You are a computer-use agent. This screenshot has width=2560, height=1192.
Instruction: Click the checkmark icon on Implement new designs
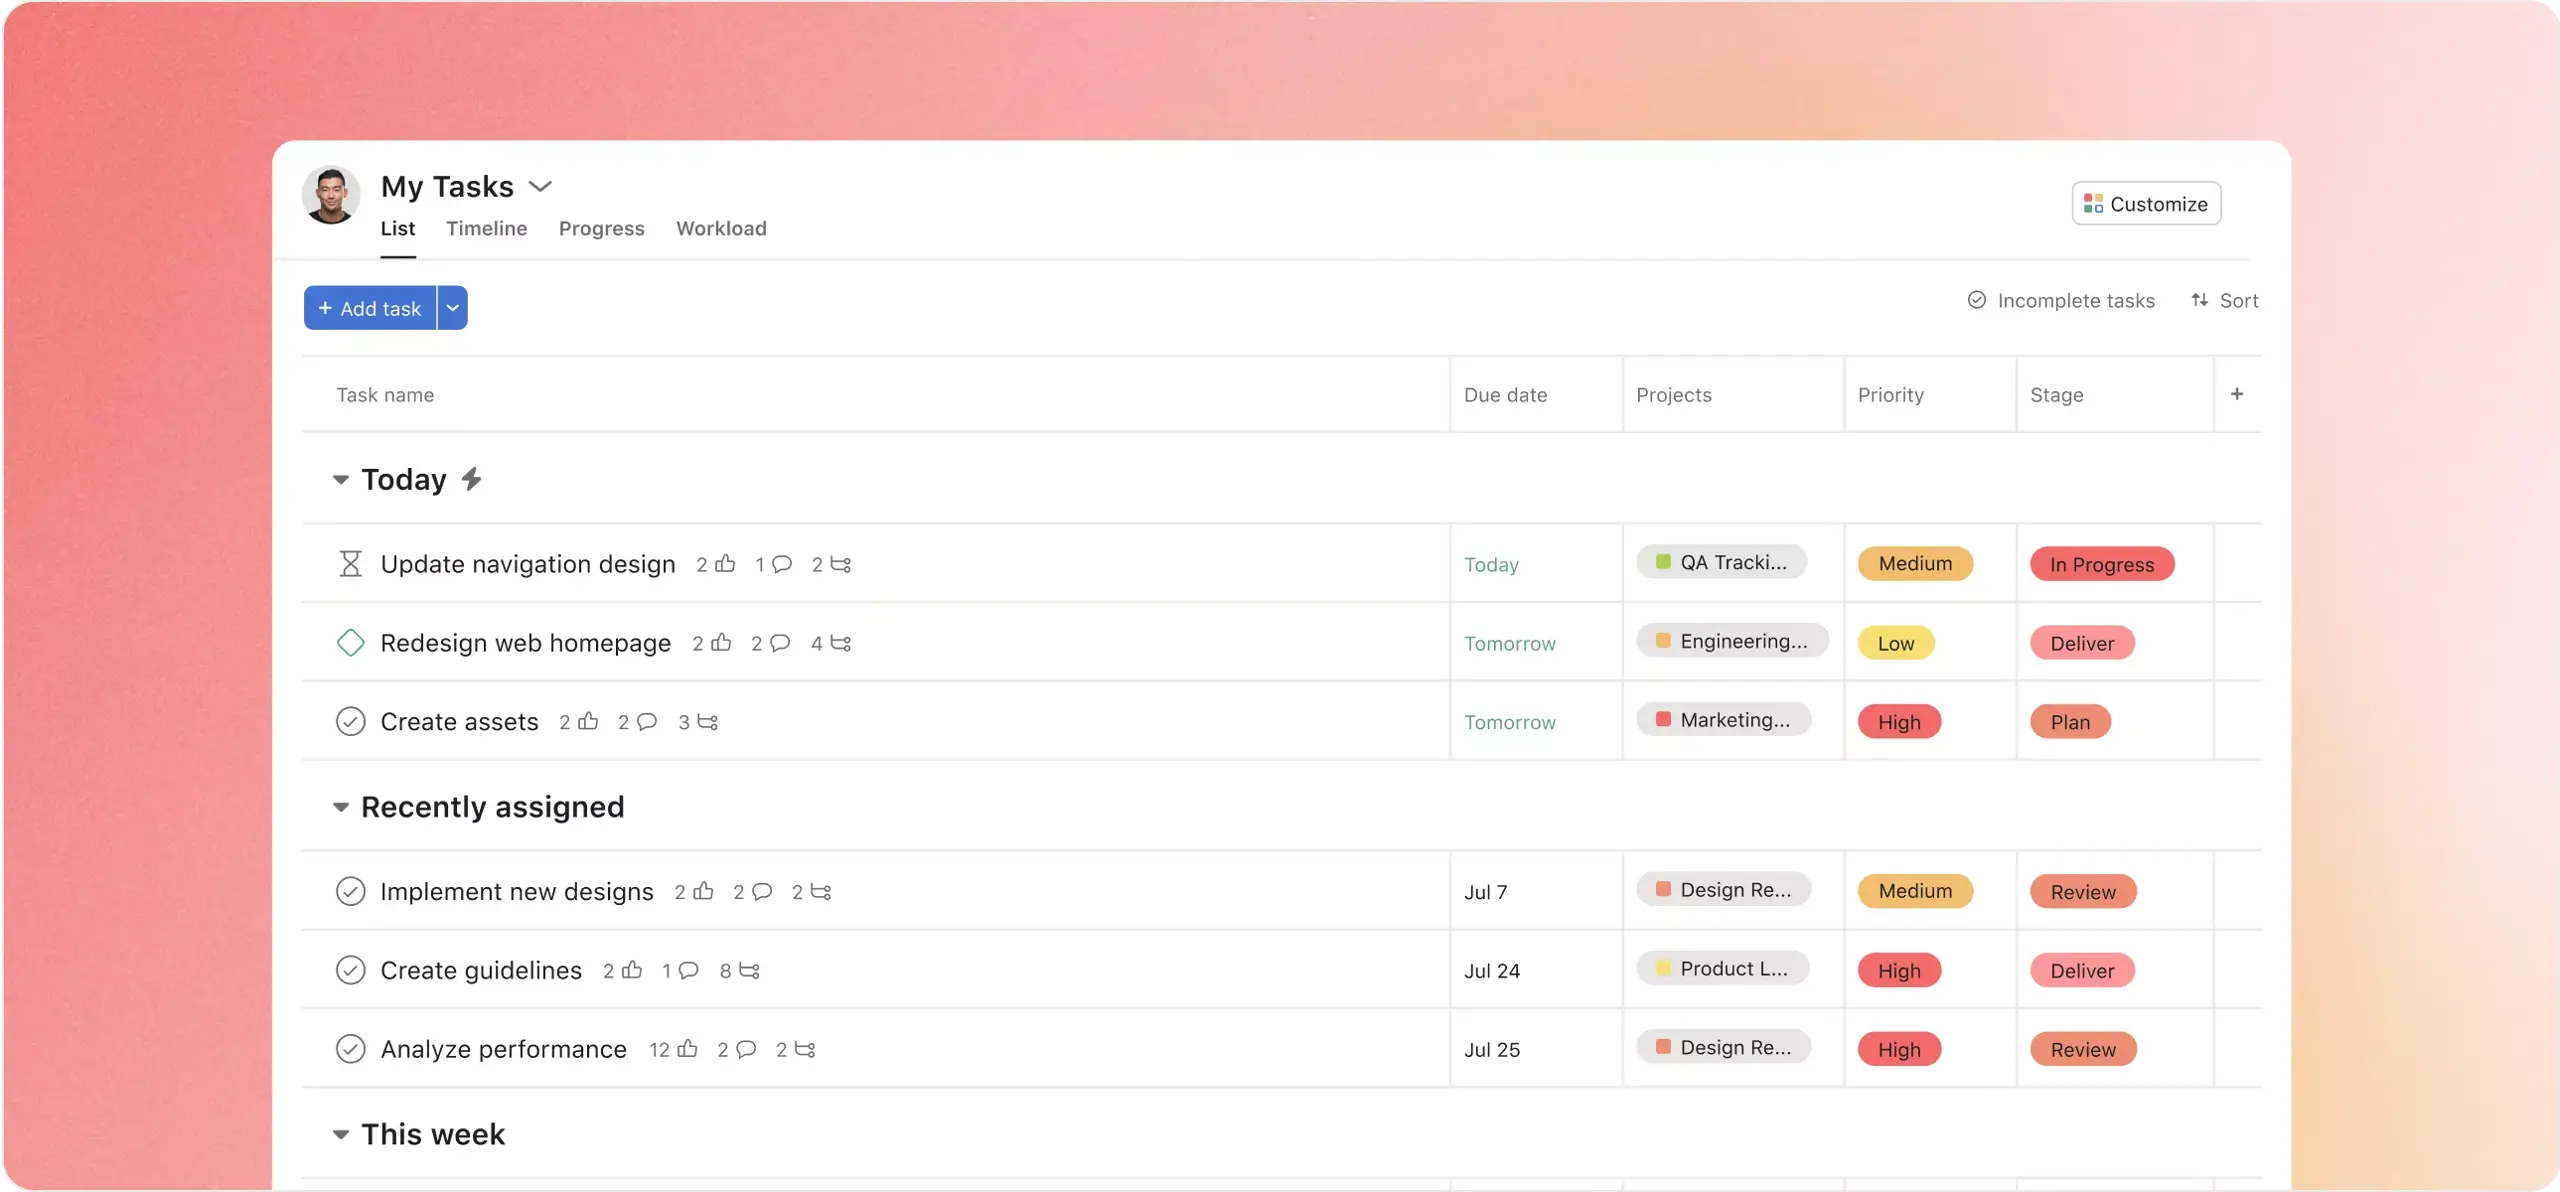pos(349,890)
